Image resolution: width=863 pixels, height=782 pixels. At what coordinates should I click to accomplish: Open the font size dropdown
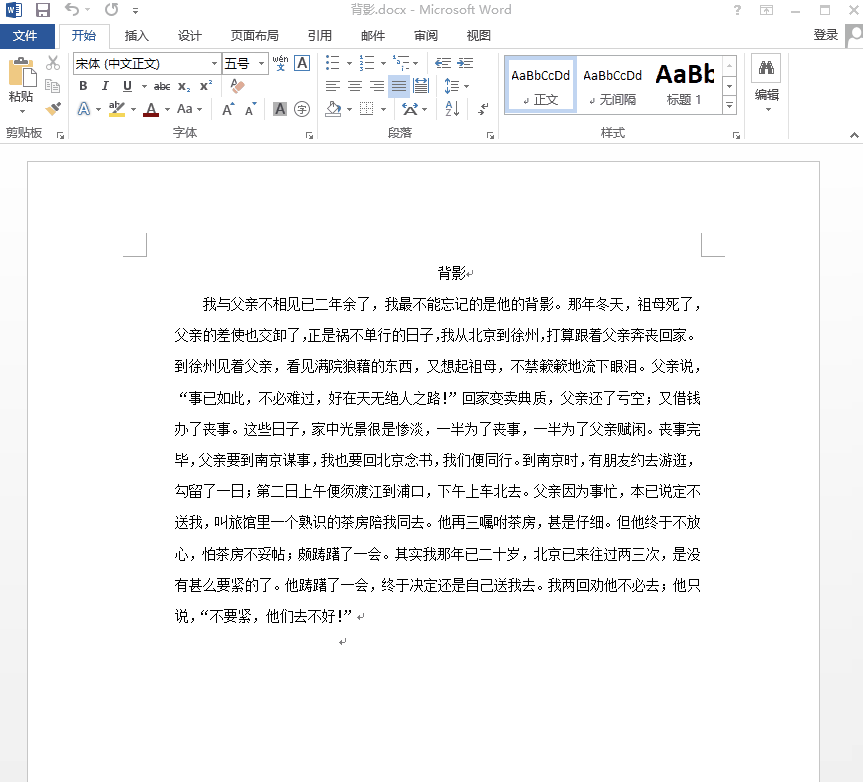coord(262,63)
